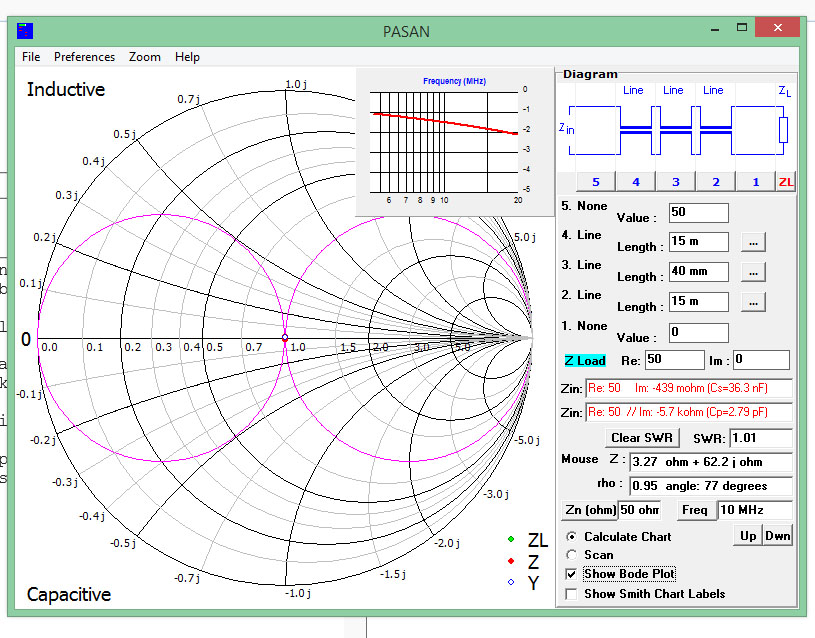This screenshot has height=638, width=815.
Task: Click the parallel Zin result field
Action: 689,412
